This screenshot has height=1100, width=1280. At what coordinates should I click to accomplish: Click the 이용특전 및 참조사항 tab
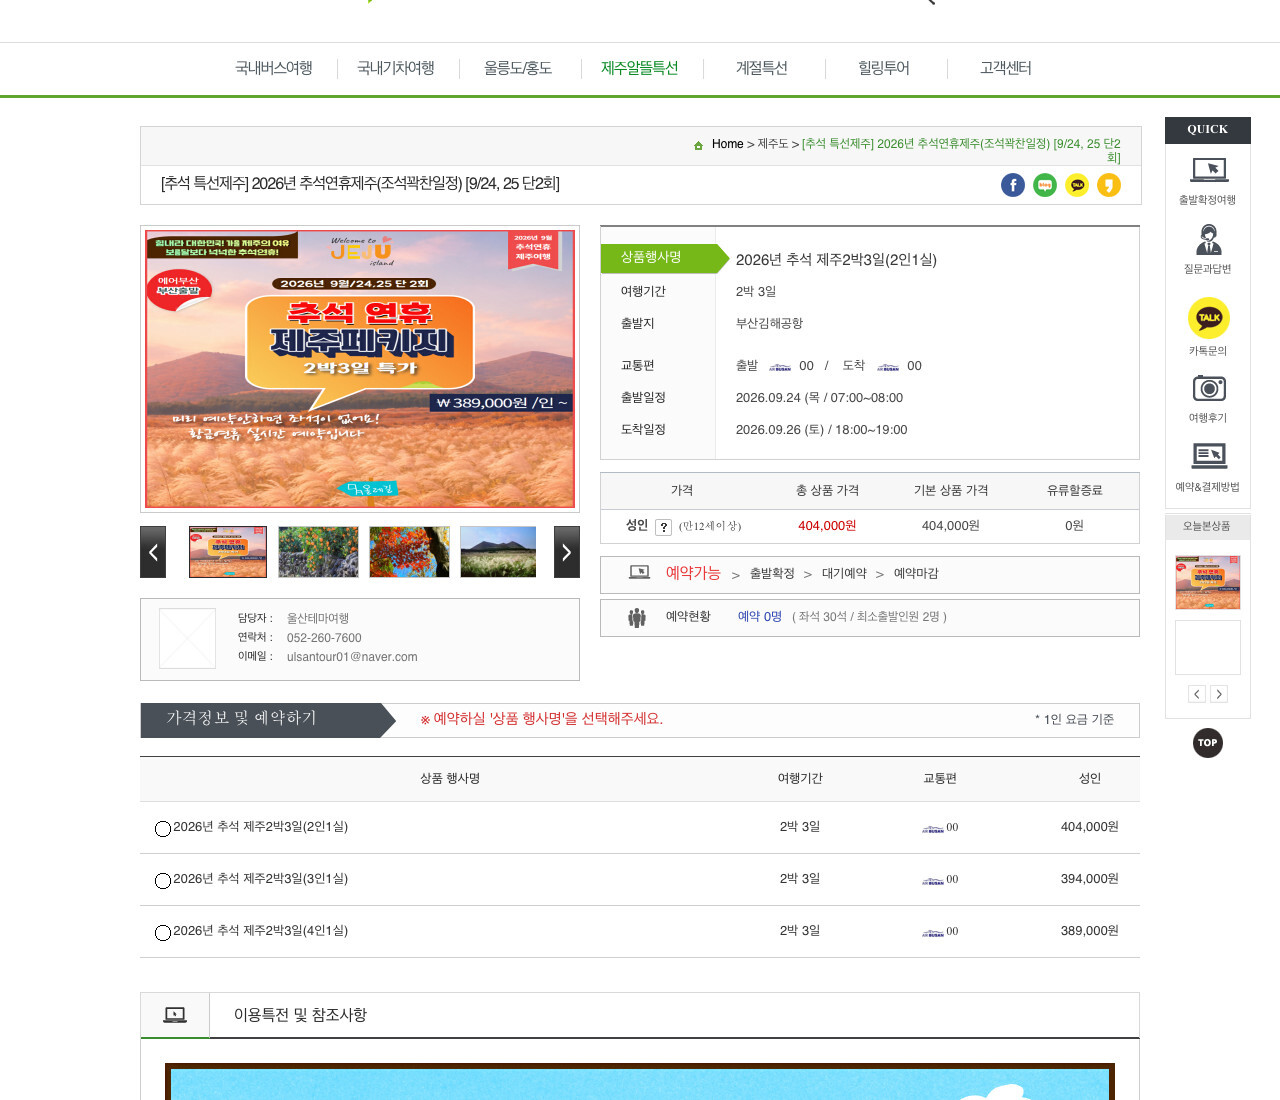click(300, 1015)
